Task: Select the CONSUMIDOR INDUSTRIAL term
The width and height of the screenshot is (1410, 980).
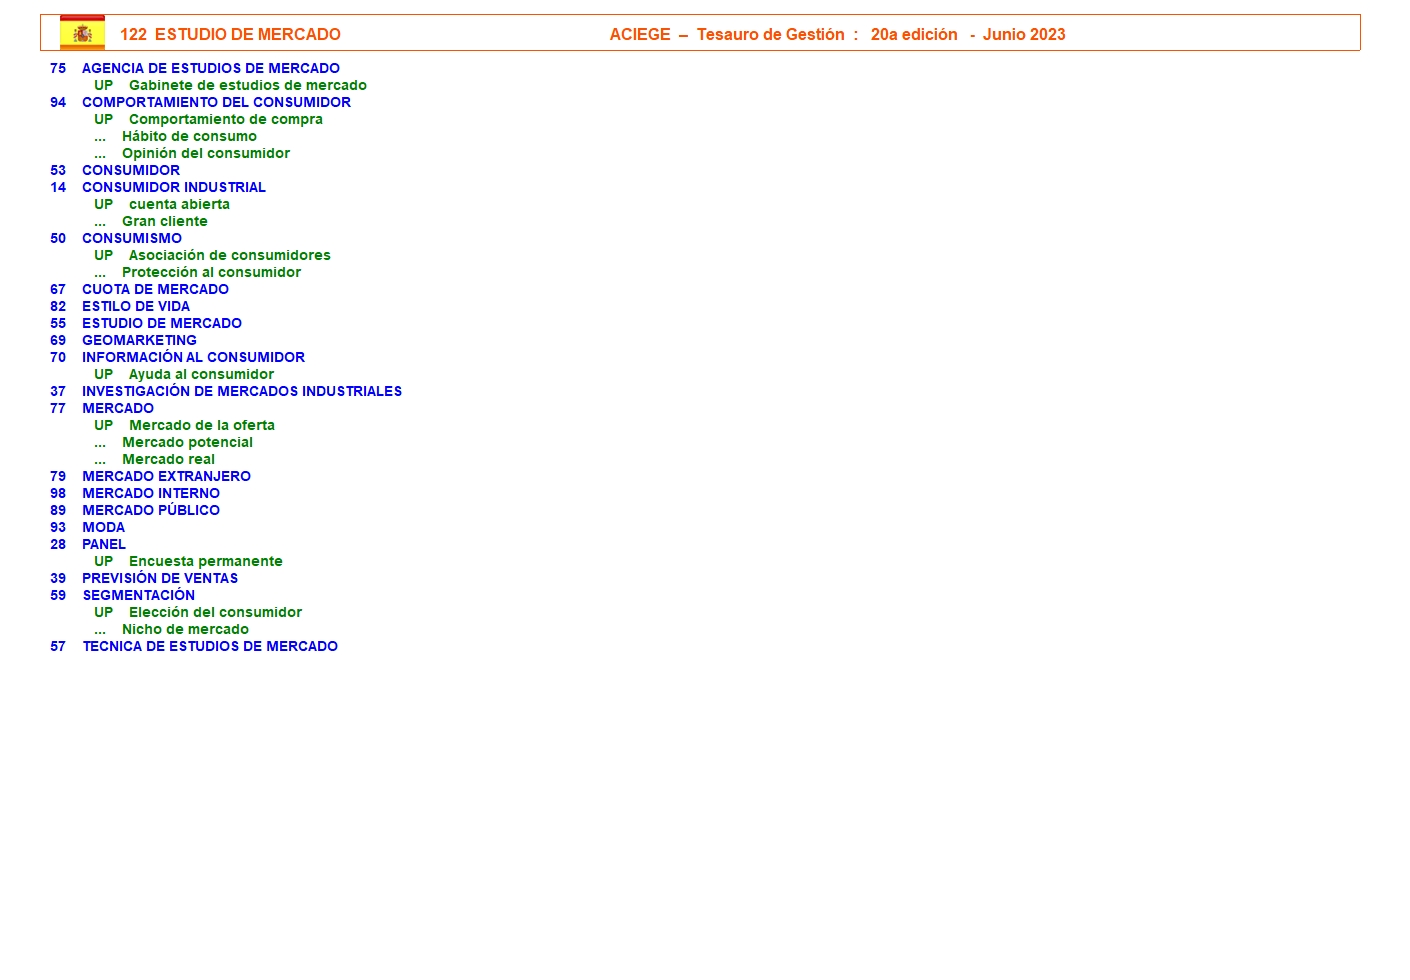Action: coord(173,187)
